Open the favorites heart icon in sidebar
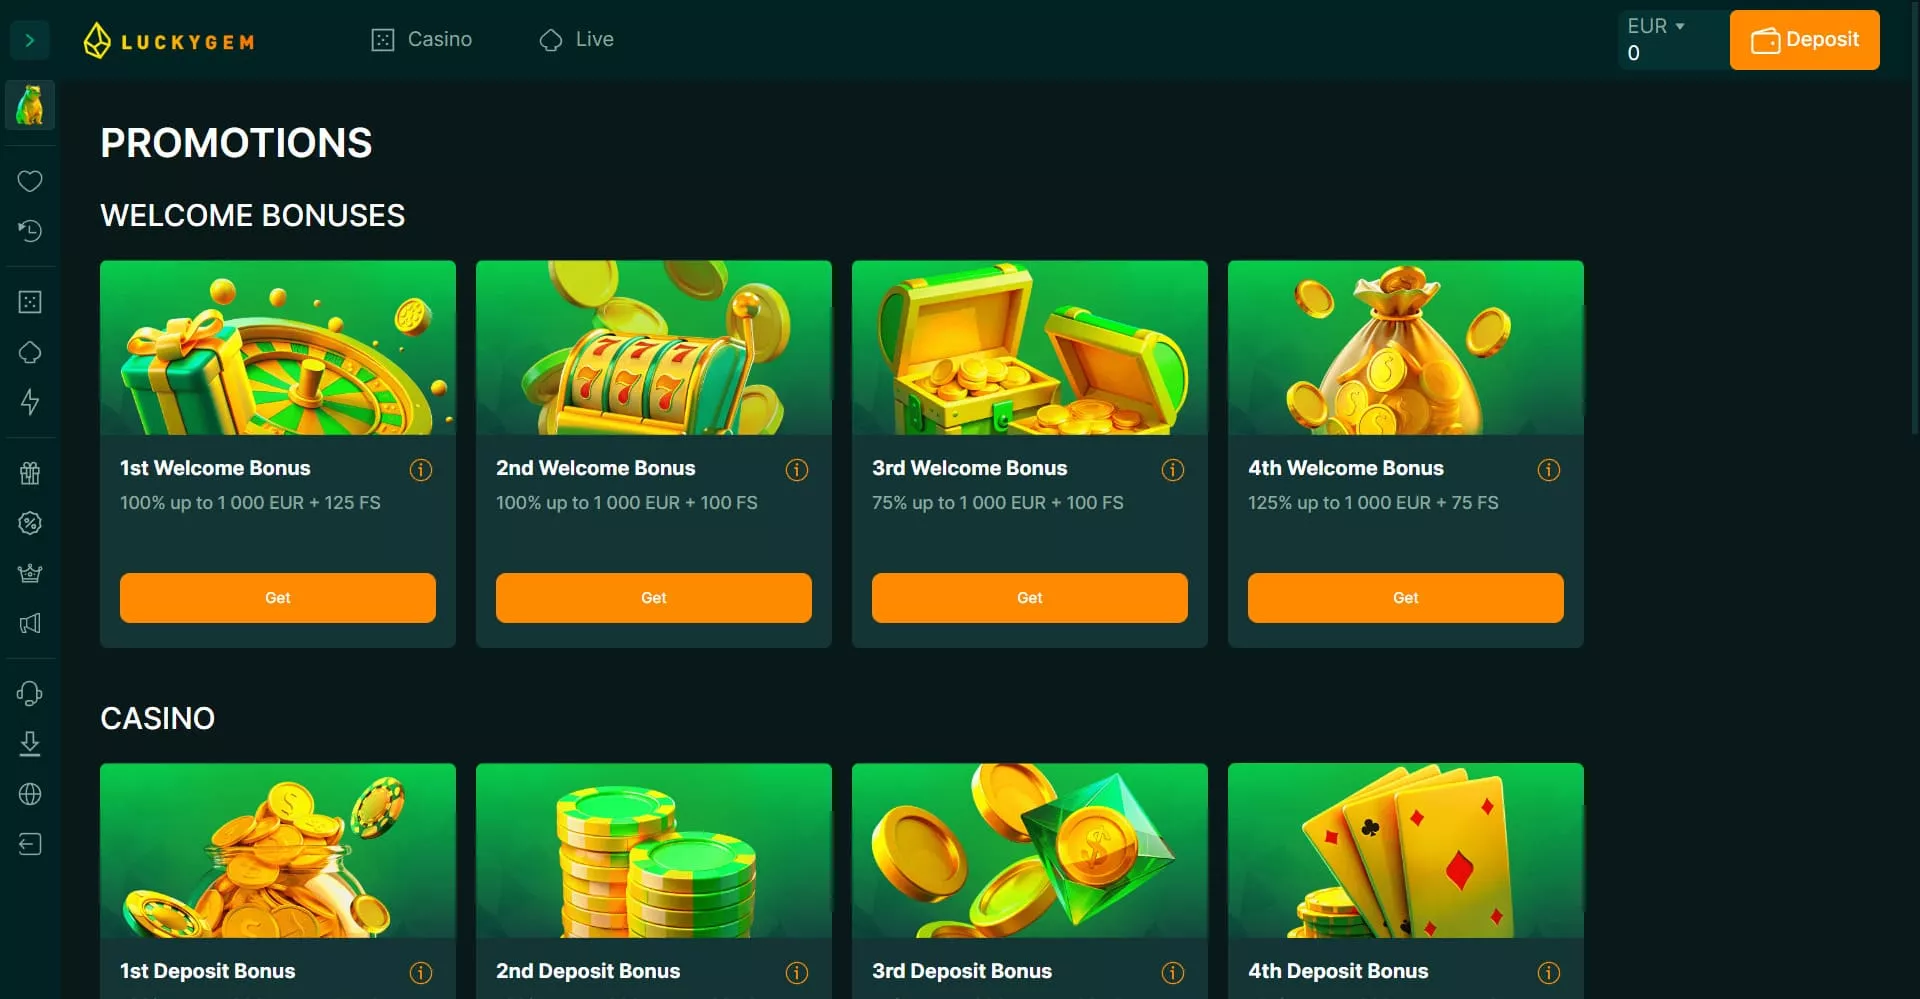The width and height of the screenshot is (1920, 999). [x=30, y=181]
